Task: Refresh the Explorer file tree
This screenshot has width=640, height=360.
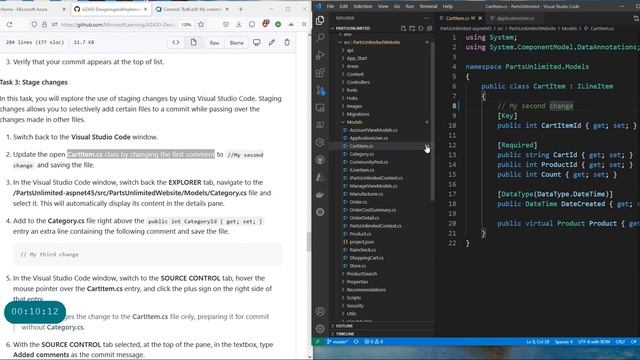Action: [421, 28]
